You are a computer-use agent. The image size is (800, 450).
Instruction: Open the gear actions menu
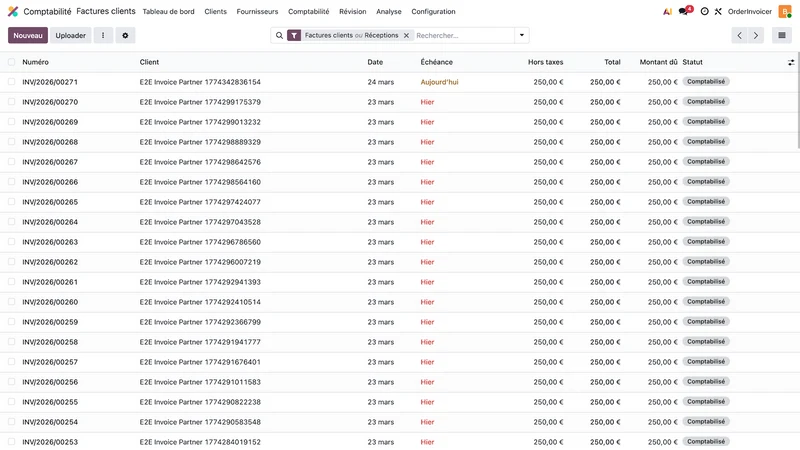pos(125,35)
